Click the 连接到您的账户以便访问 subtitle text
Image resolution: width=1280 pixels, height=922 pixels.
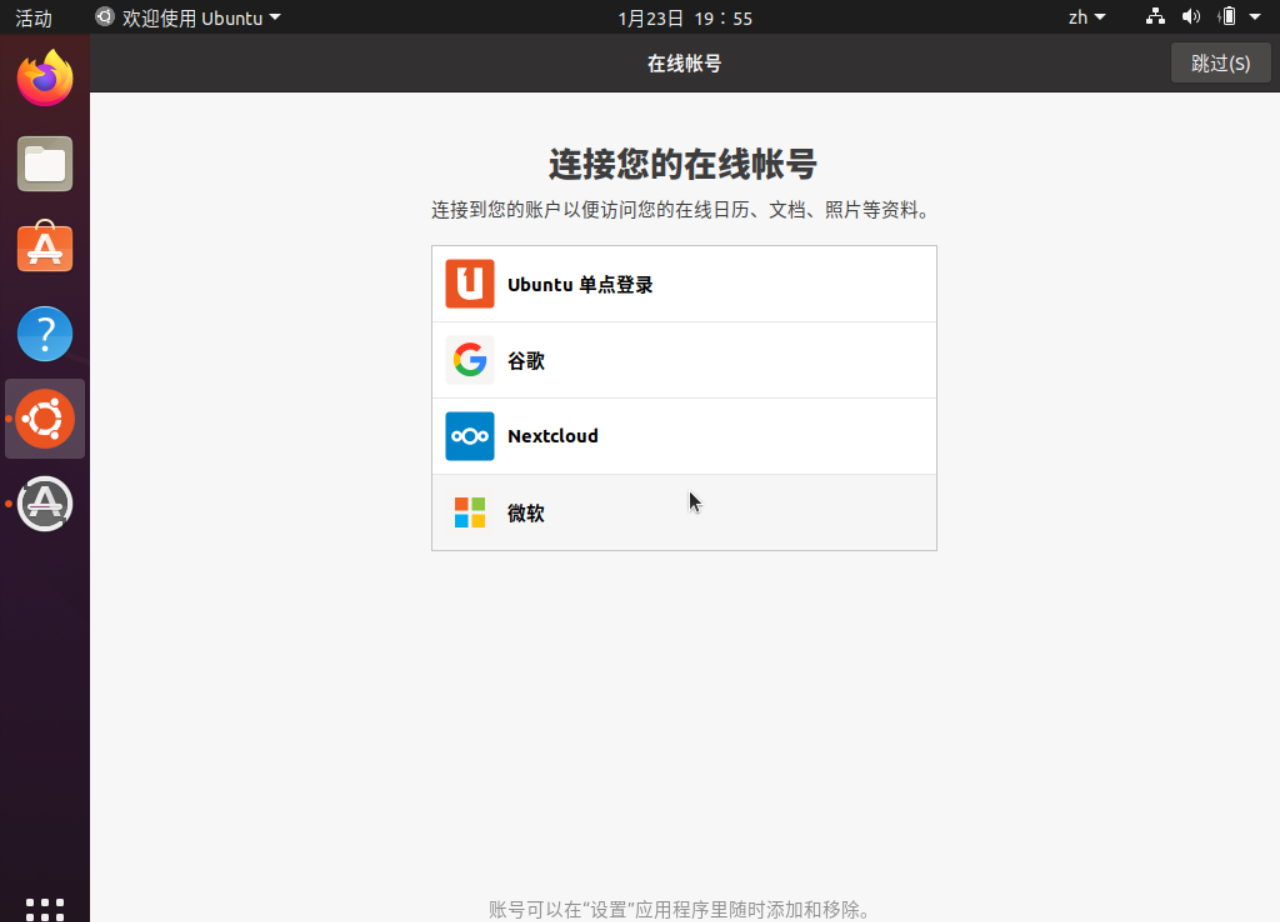[684, 211]
